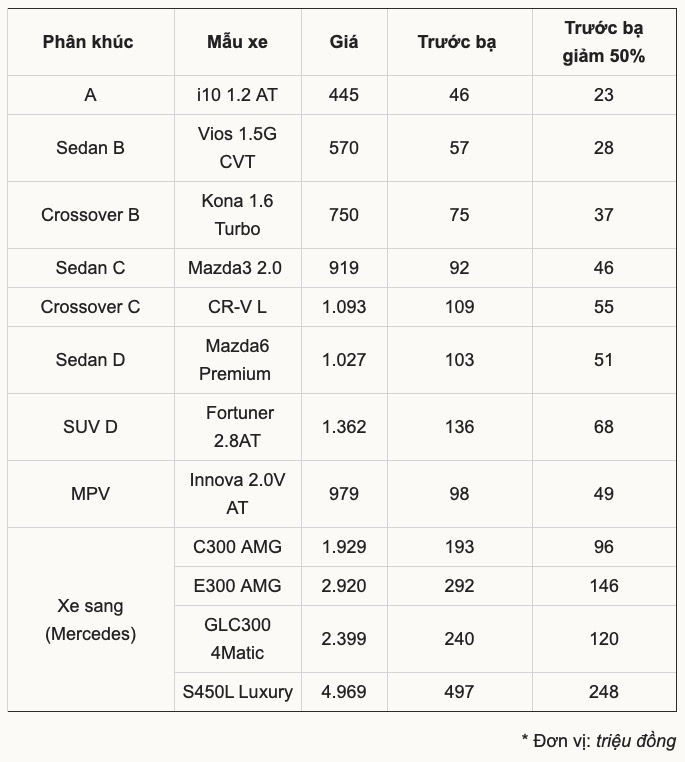The height and width of the screenshot is (762, 685).
Task: Click the price 4.969 cell
Action: pyautogui.click(x=344, y=691)
